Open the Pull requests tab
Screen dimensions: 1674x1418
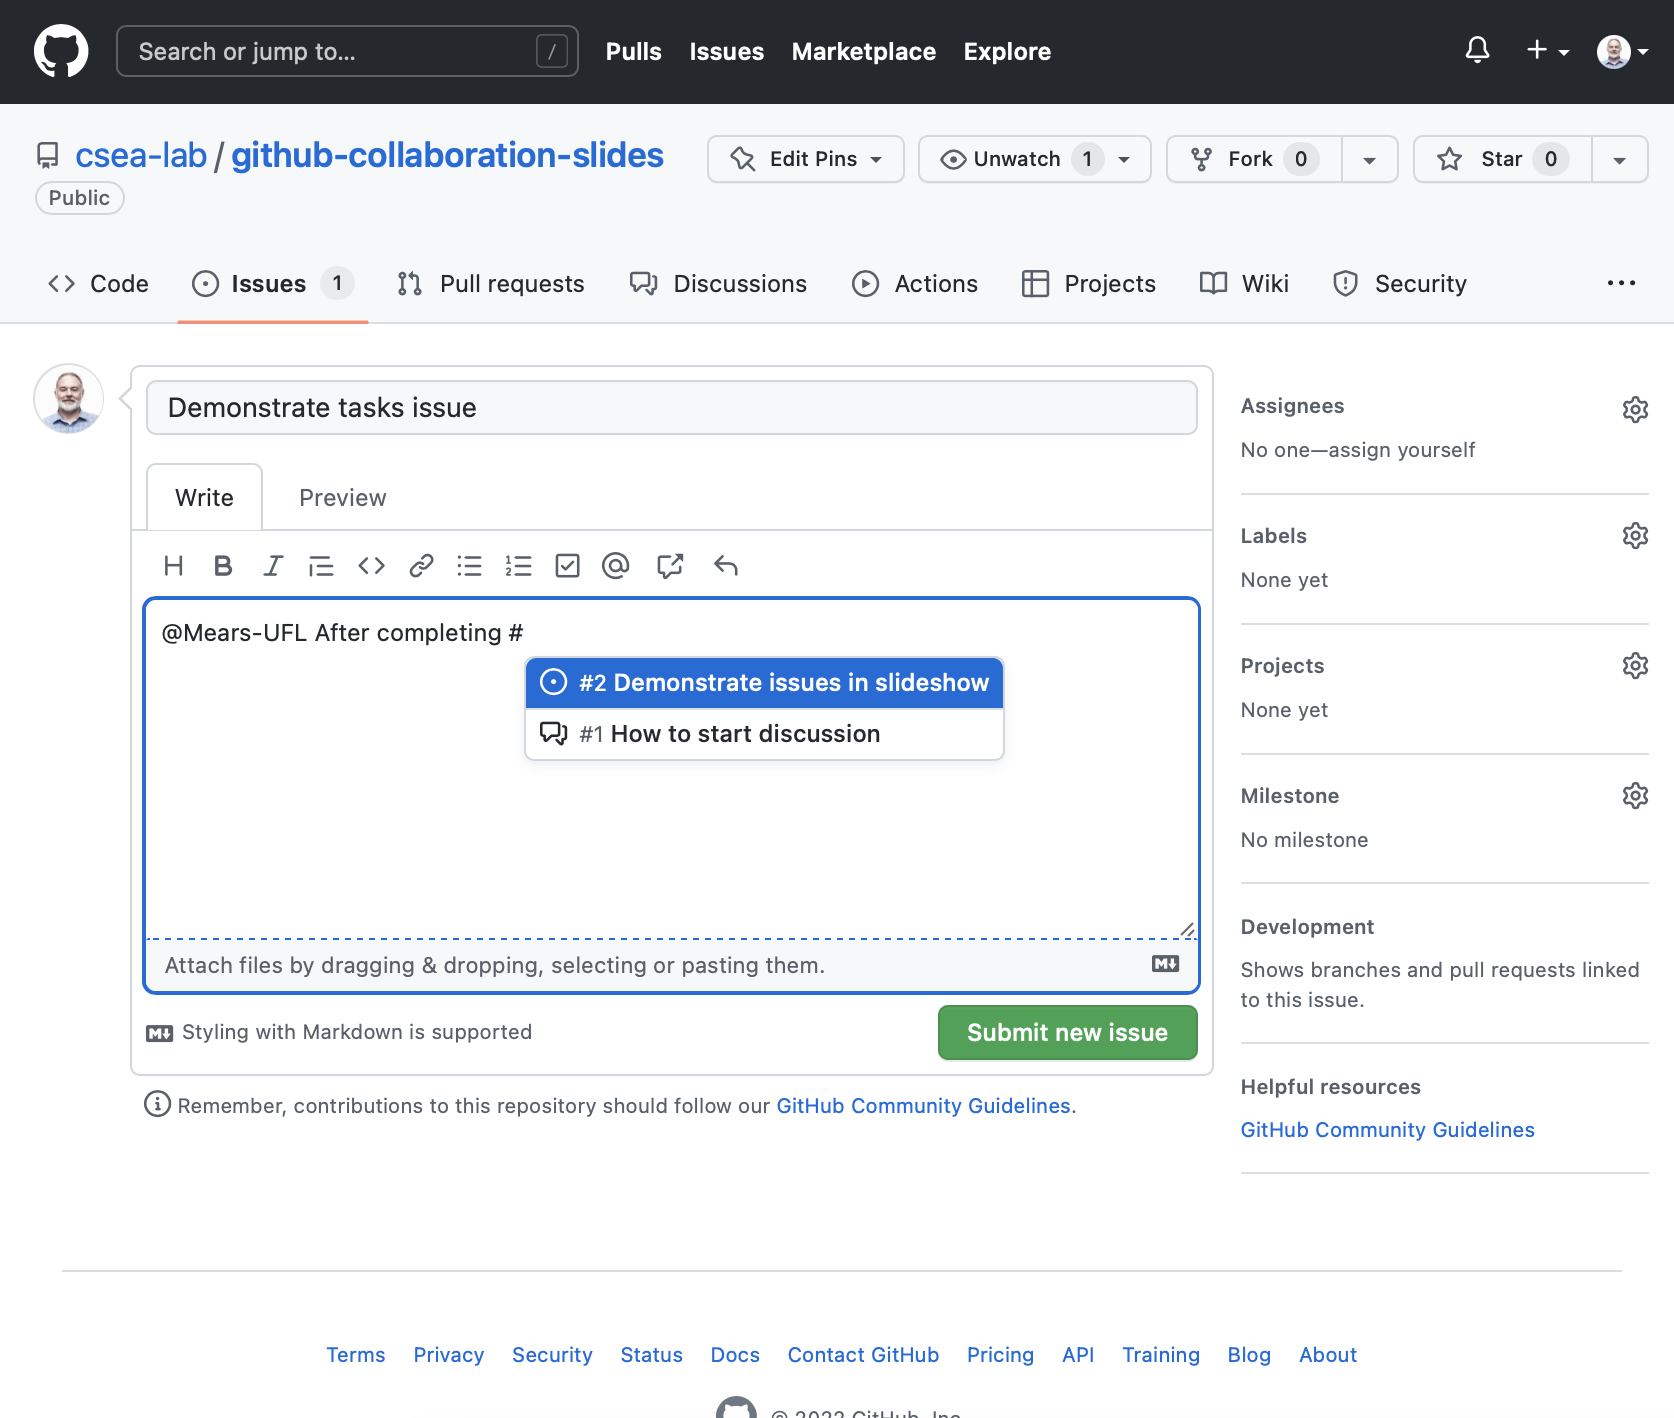[491, 284]
